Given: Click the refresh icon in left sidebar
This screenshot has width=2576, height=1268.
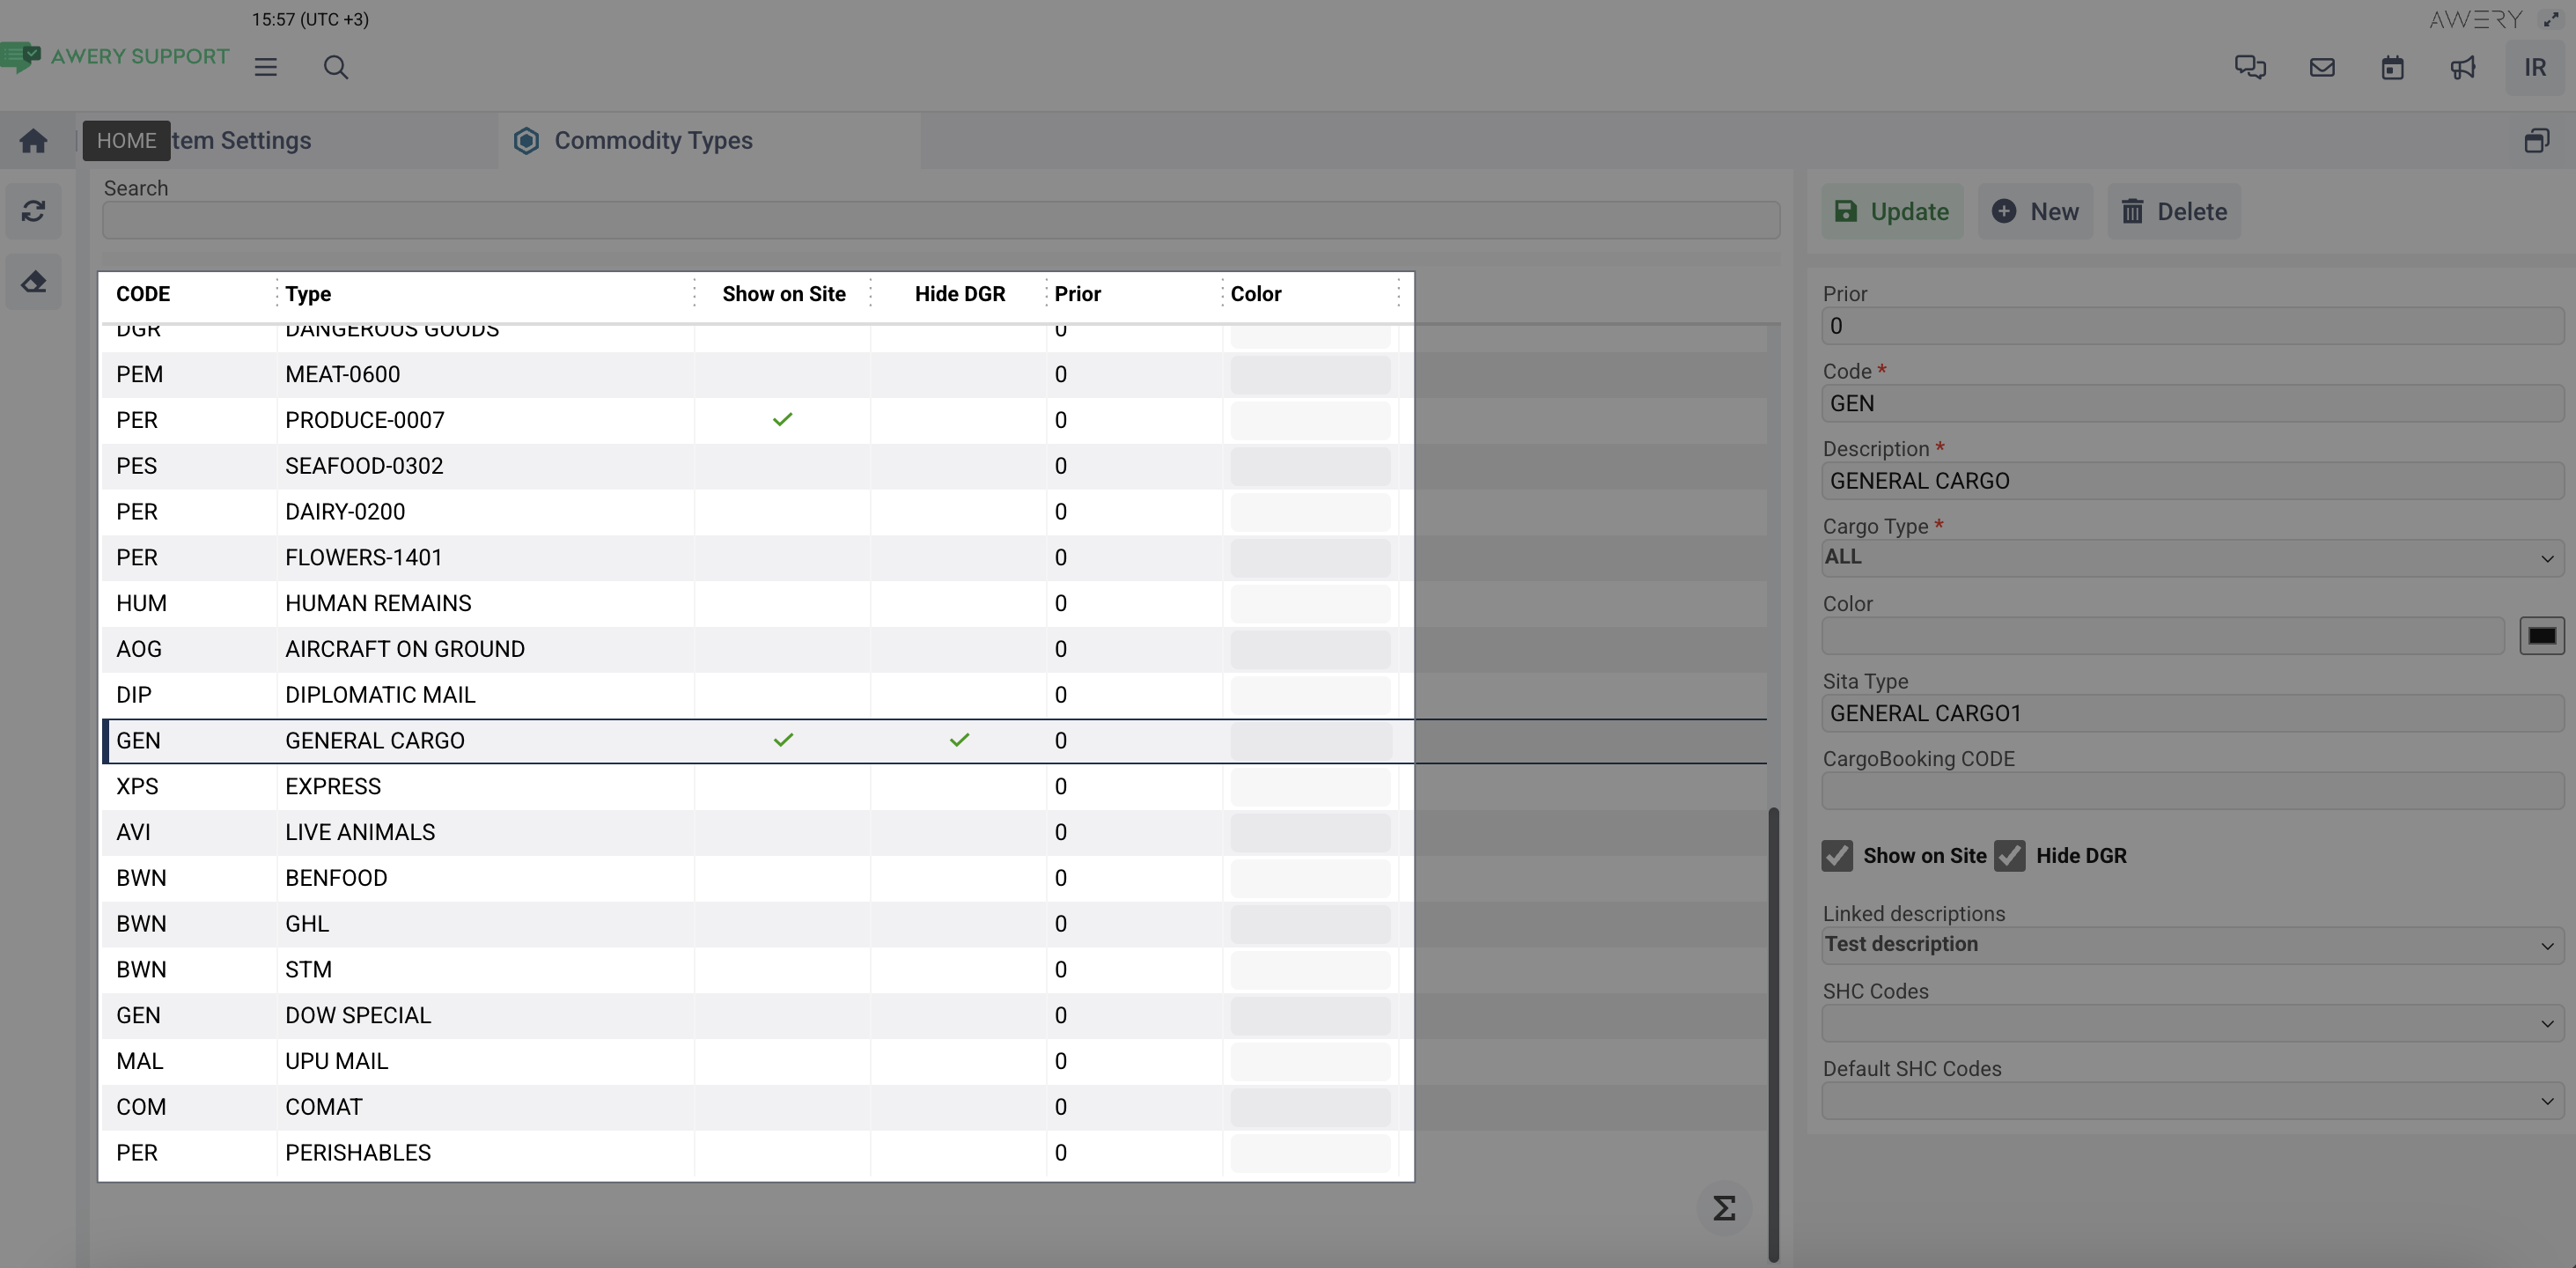Looking at the screenshot, I should pos(33,211).
